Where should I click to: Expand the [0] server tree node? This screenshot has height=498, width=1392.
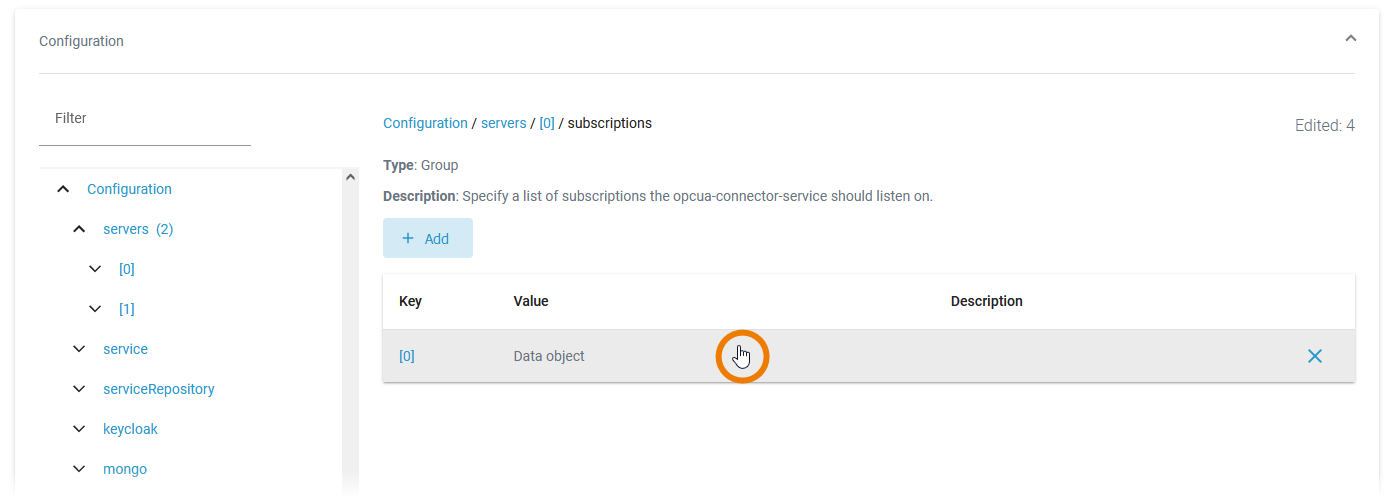pos(95,269)
